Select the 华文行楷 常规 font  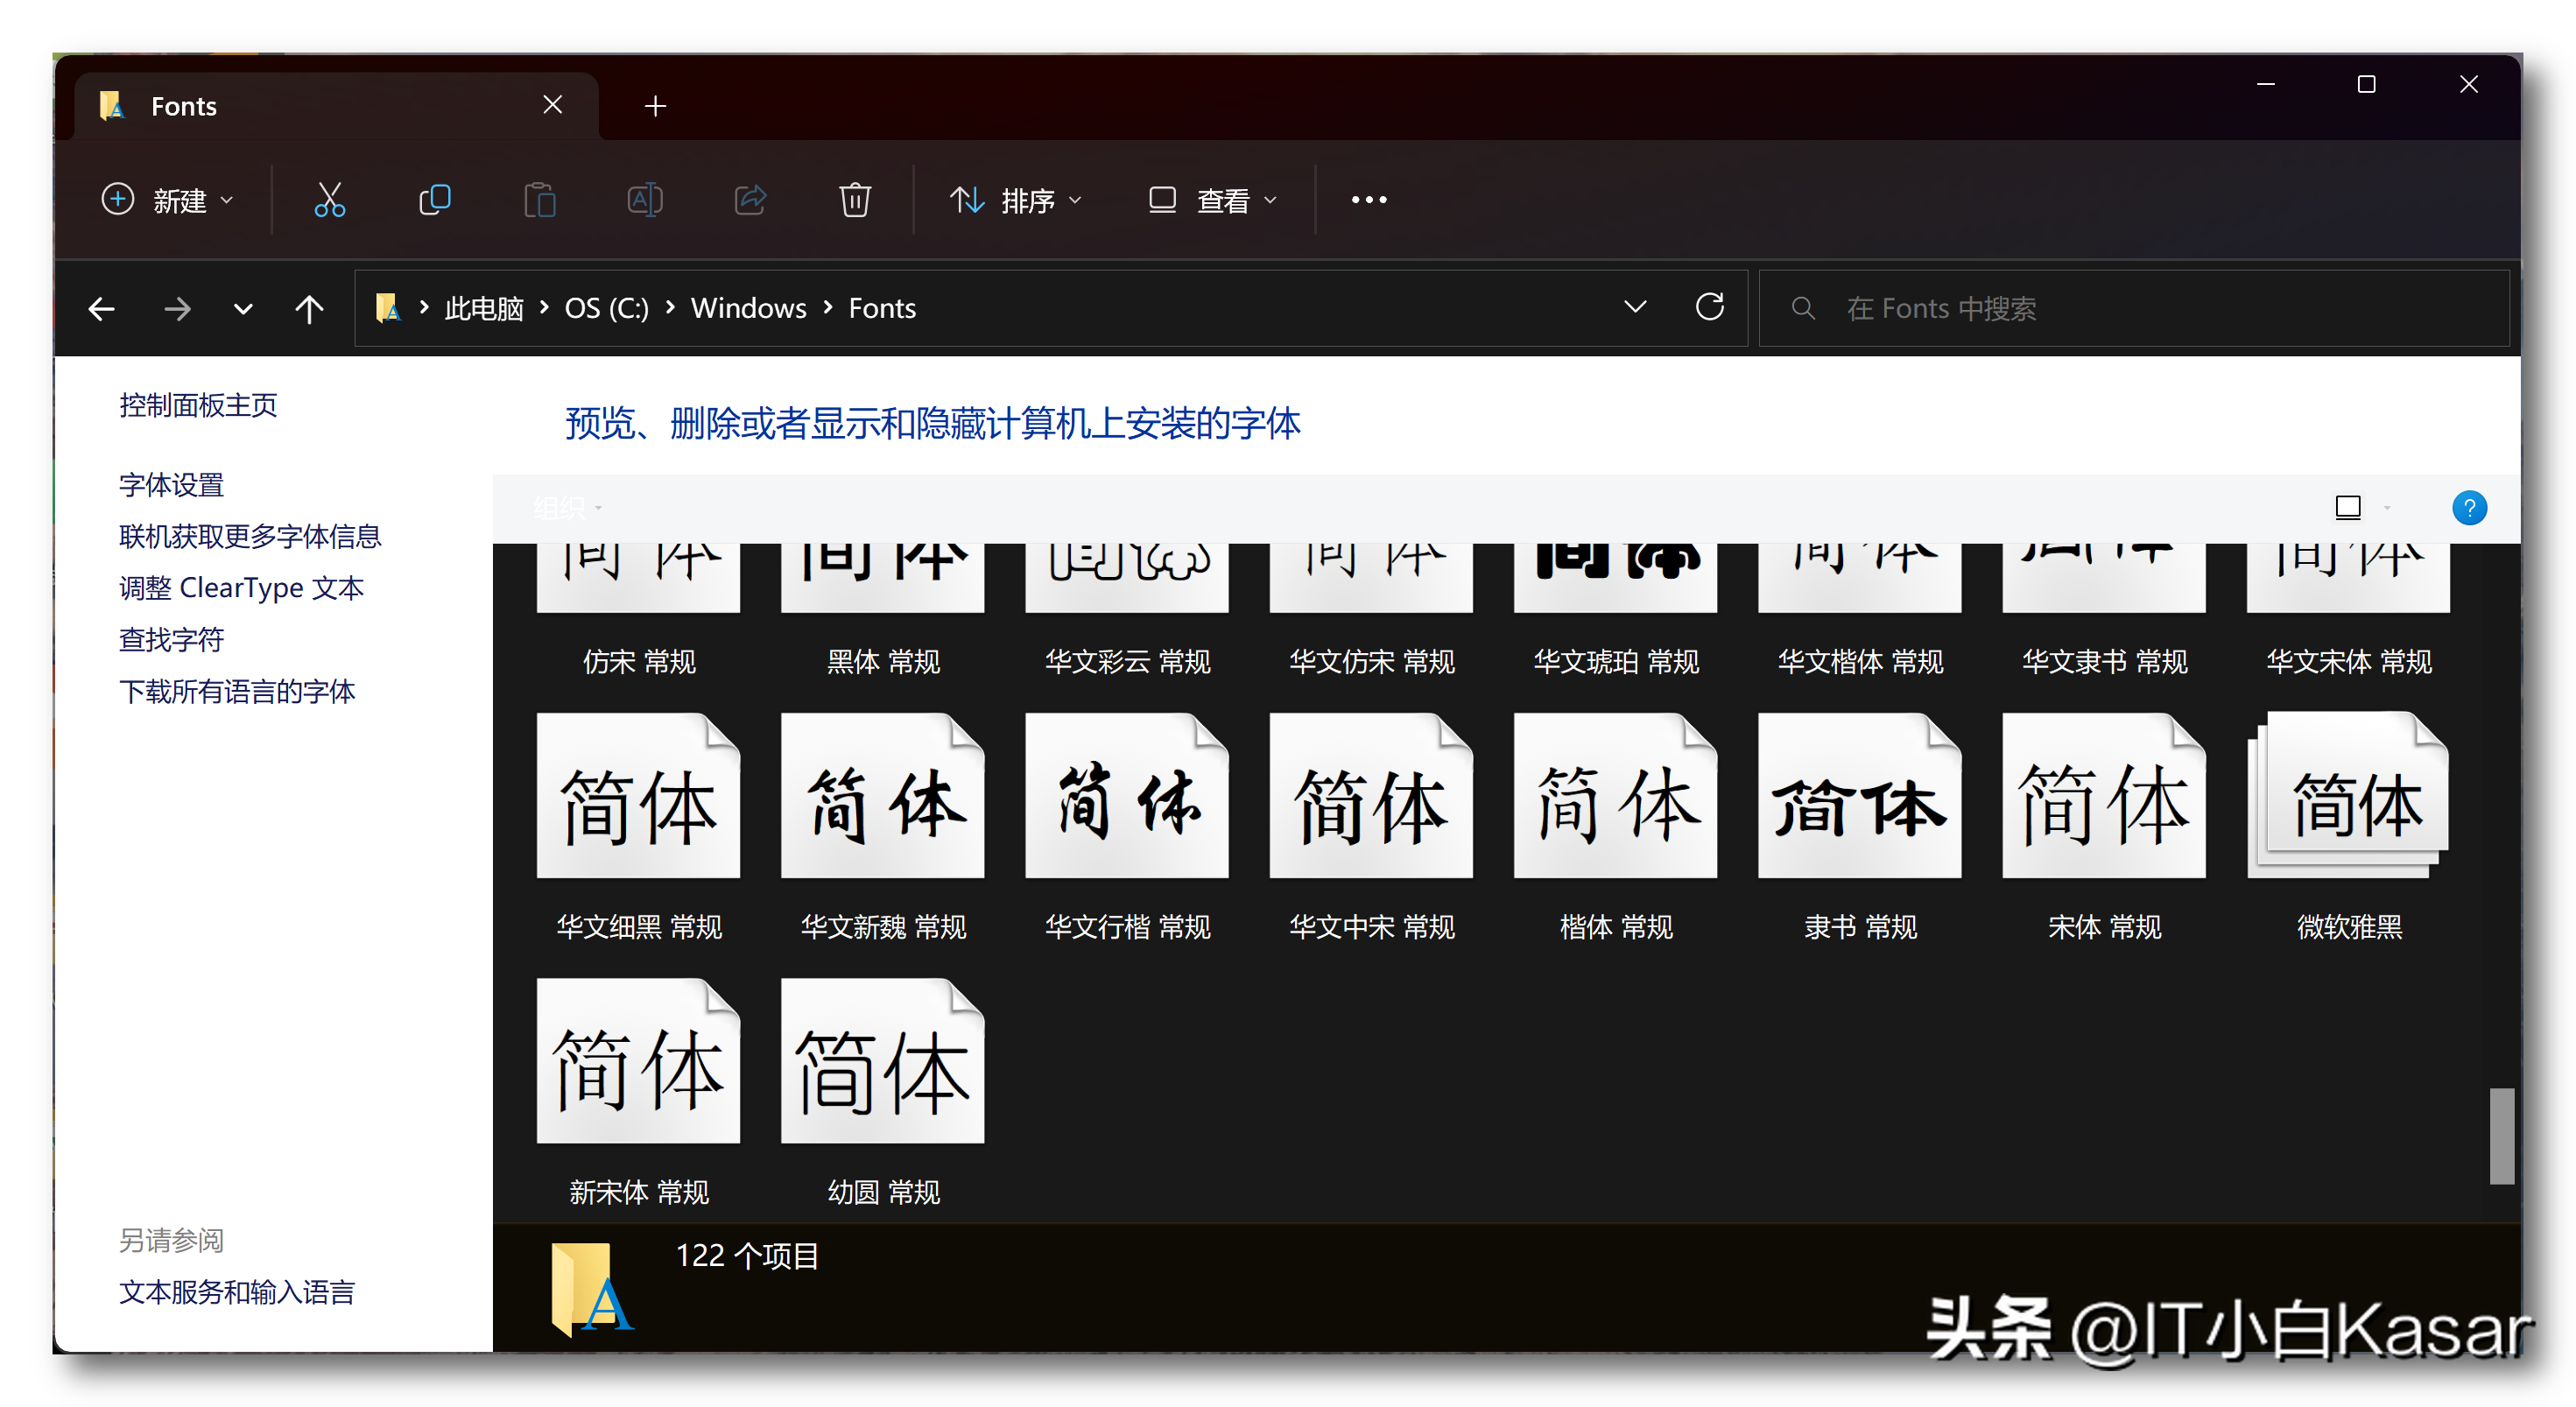click(1127, 829)
